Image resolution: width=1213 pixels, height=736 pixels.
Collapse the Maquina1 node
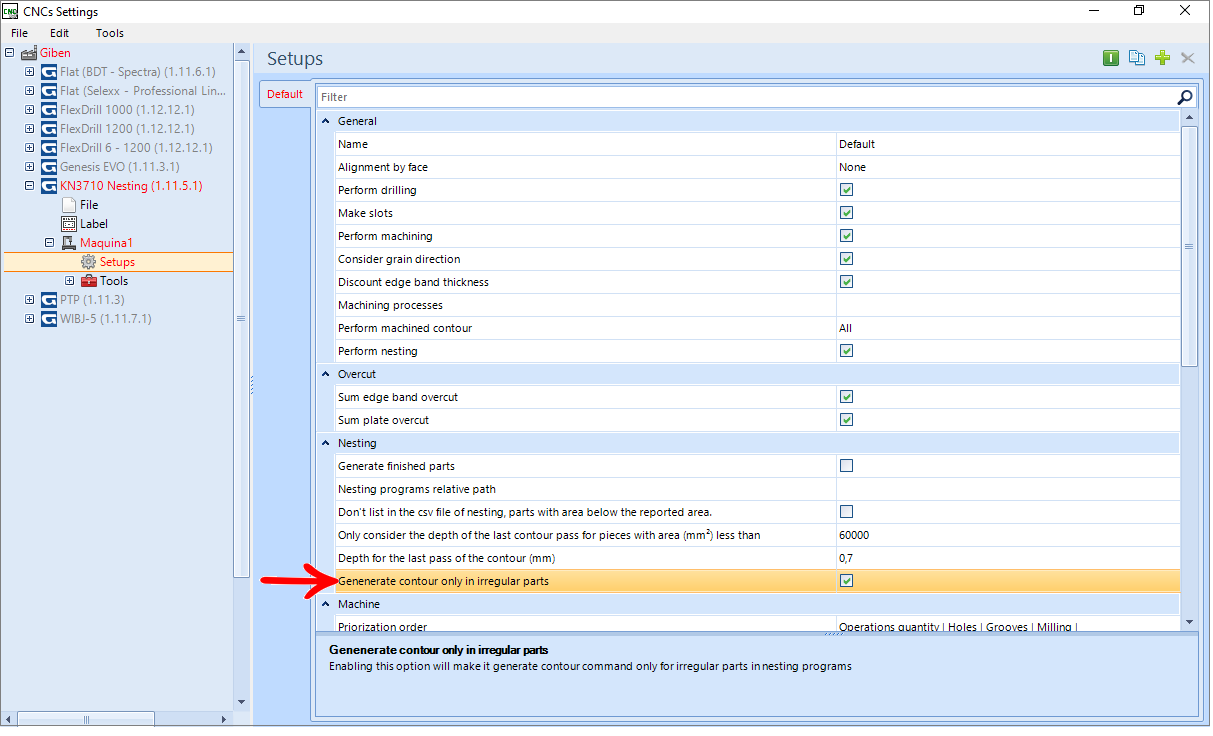[x=50, y=243]
